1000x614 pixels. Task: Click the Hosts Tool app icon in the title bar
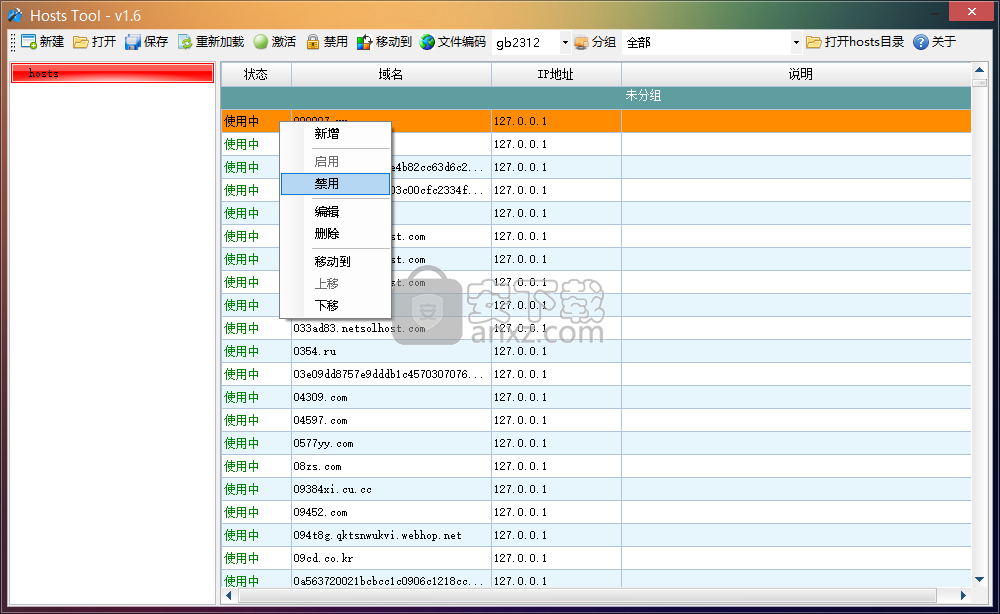15,15
